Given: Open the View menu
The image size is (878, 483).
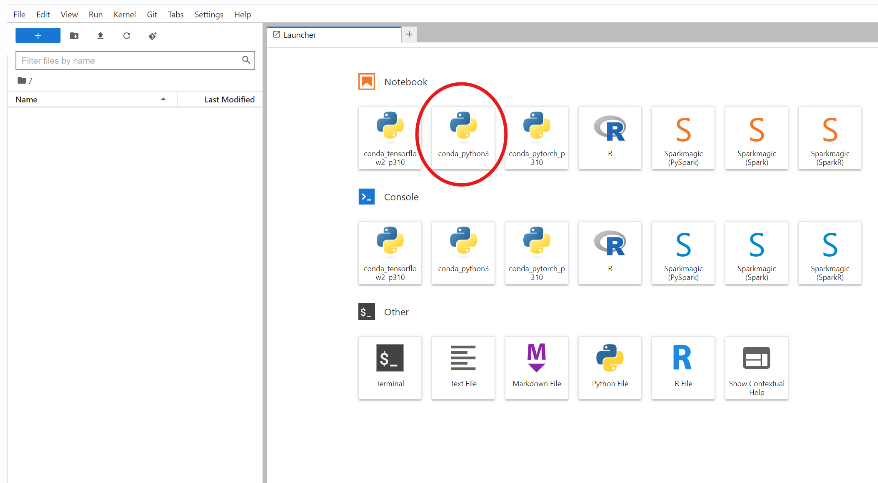Looking at the screenshot, I should 69,15.
